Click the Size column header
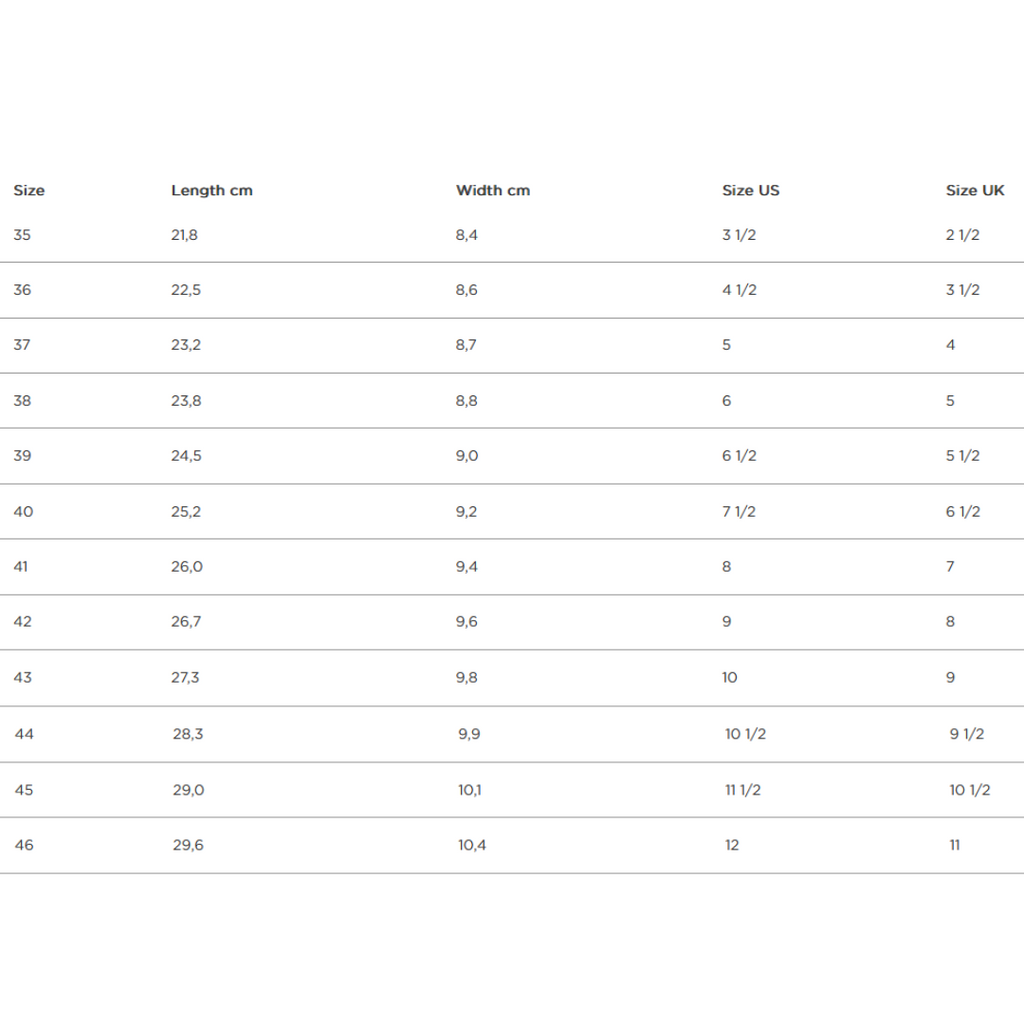The image size is (1024, 1024). [29, 190]
